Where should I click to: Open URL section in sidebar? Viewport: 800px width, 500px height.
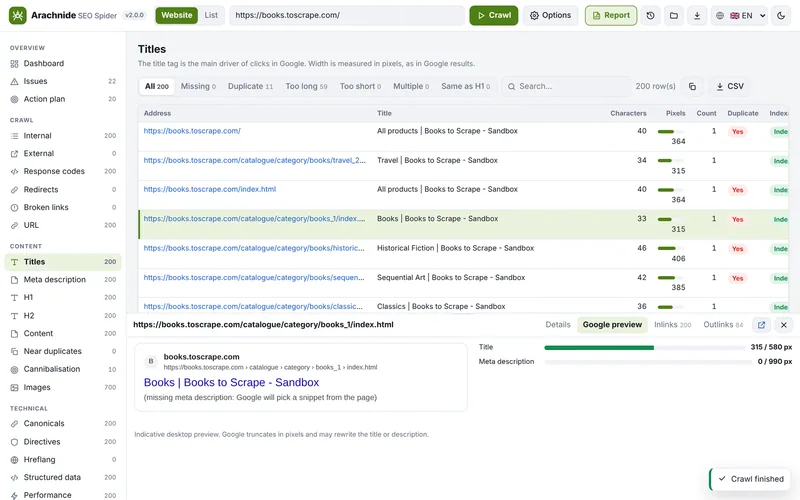pyautogui.click(x=63, y=226)
